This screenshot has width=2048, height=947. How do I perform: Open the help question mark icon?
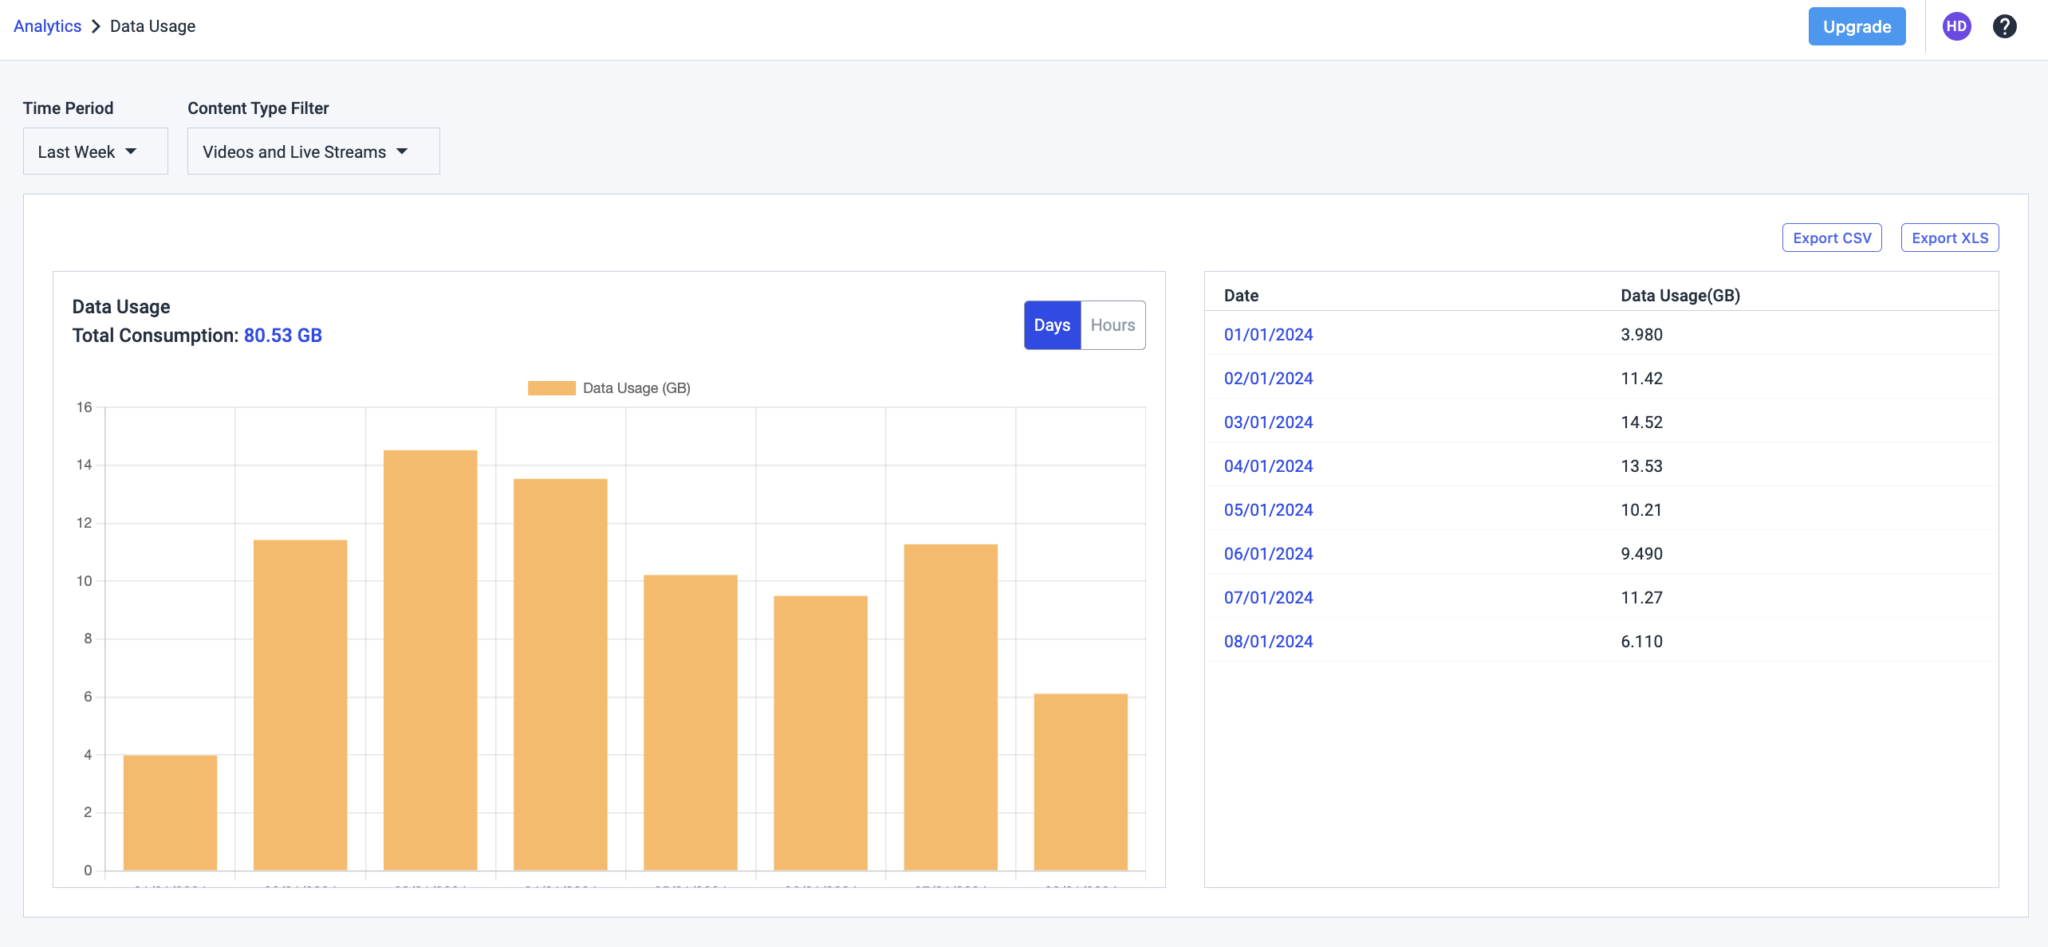[2004, 27]
